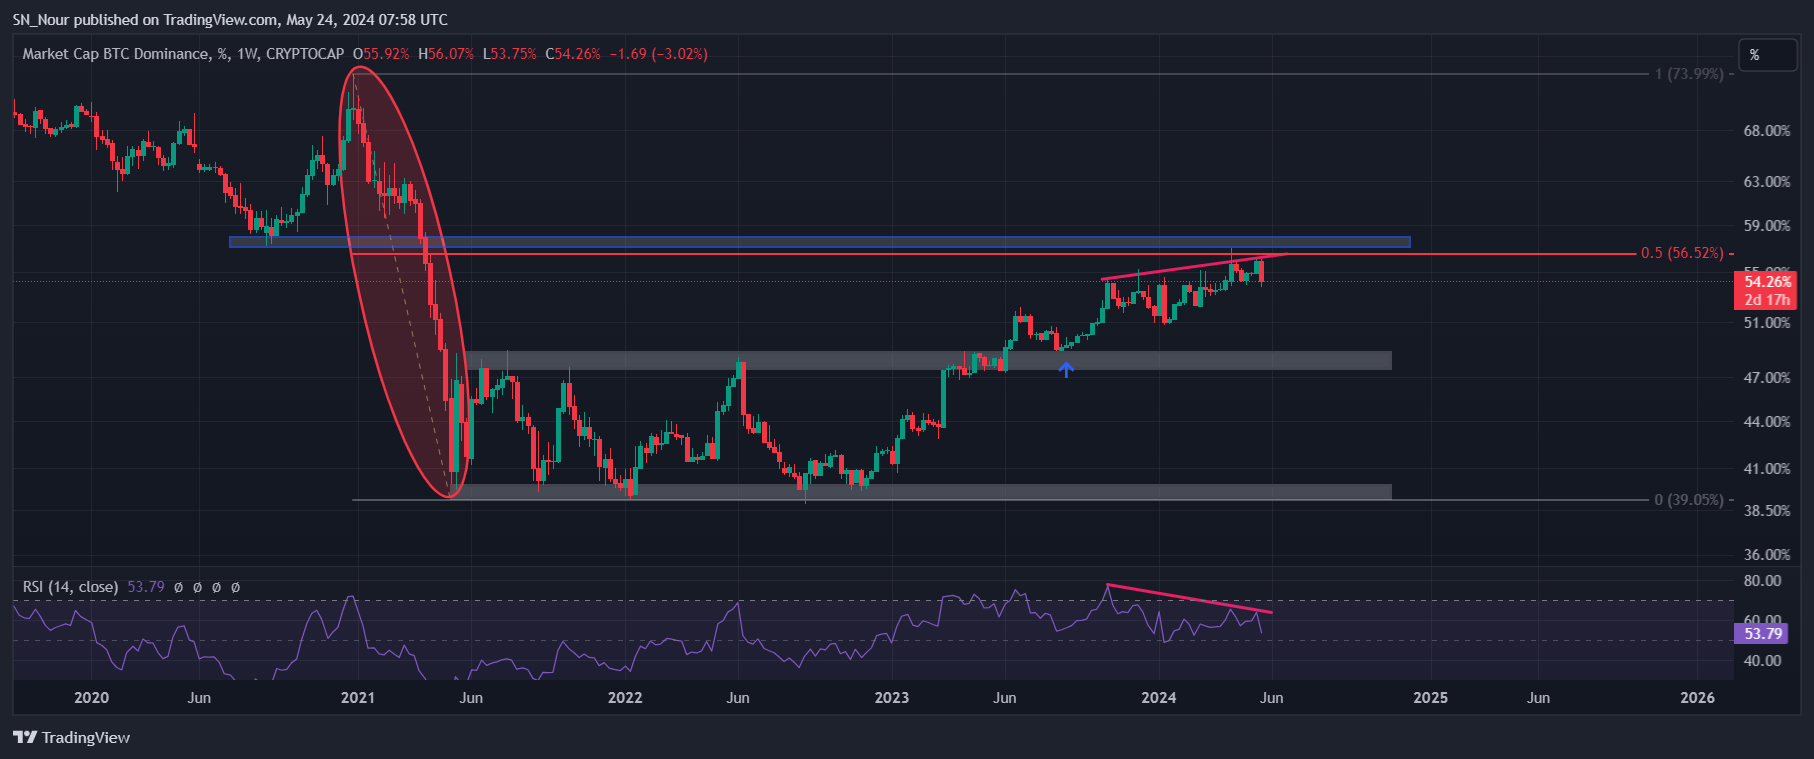This screenshot has height=759, width=1814.
Task: Click the Fib level label 1 (73.99%)
Action: (x=1689, y=74)
